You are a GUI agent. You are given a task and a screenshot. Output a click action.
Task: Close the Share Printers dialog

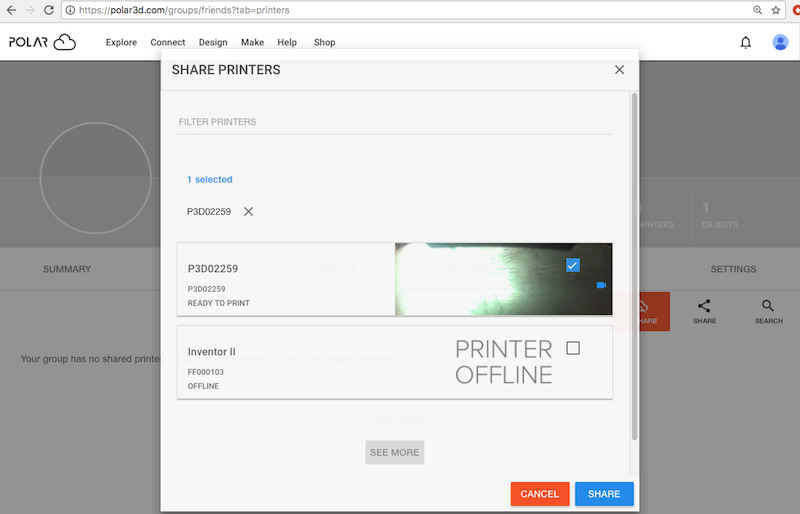coord(619,69)
